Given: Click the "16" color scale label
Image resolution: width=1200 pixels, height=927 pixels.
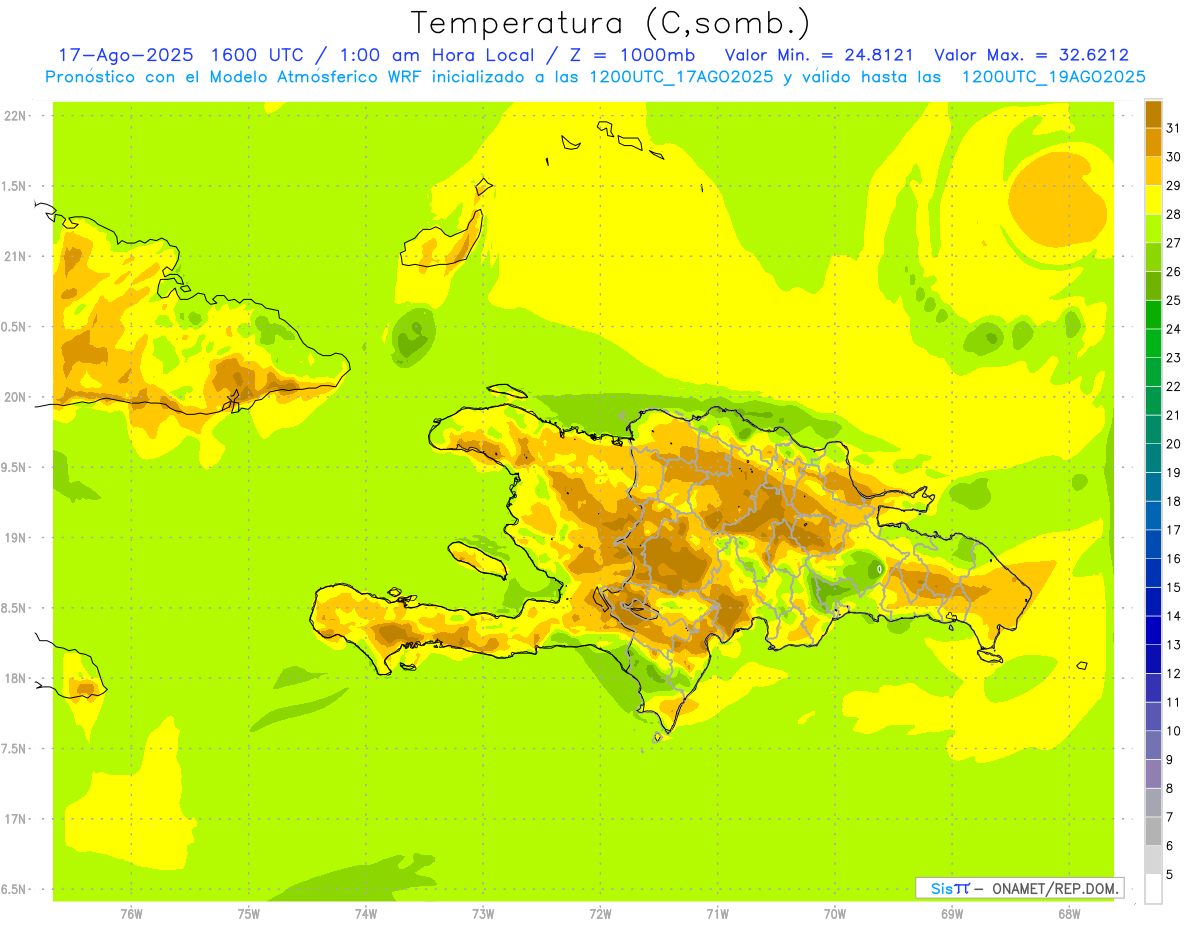Looking at the screenshot, I should [1174, 559].
